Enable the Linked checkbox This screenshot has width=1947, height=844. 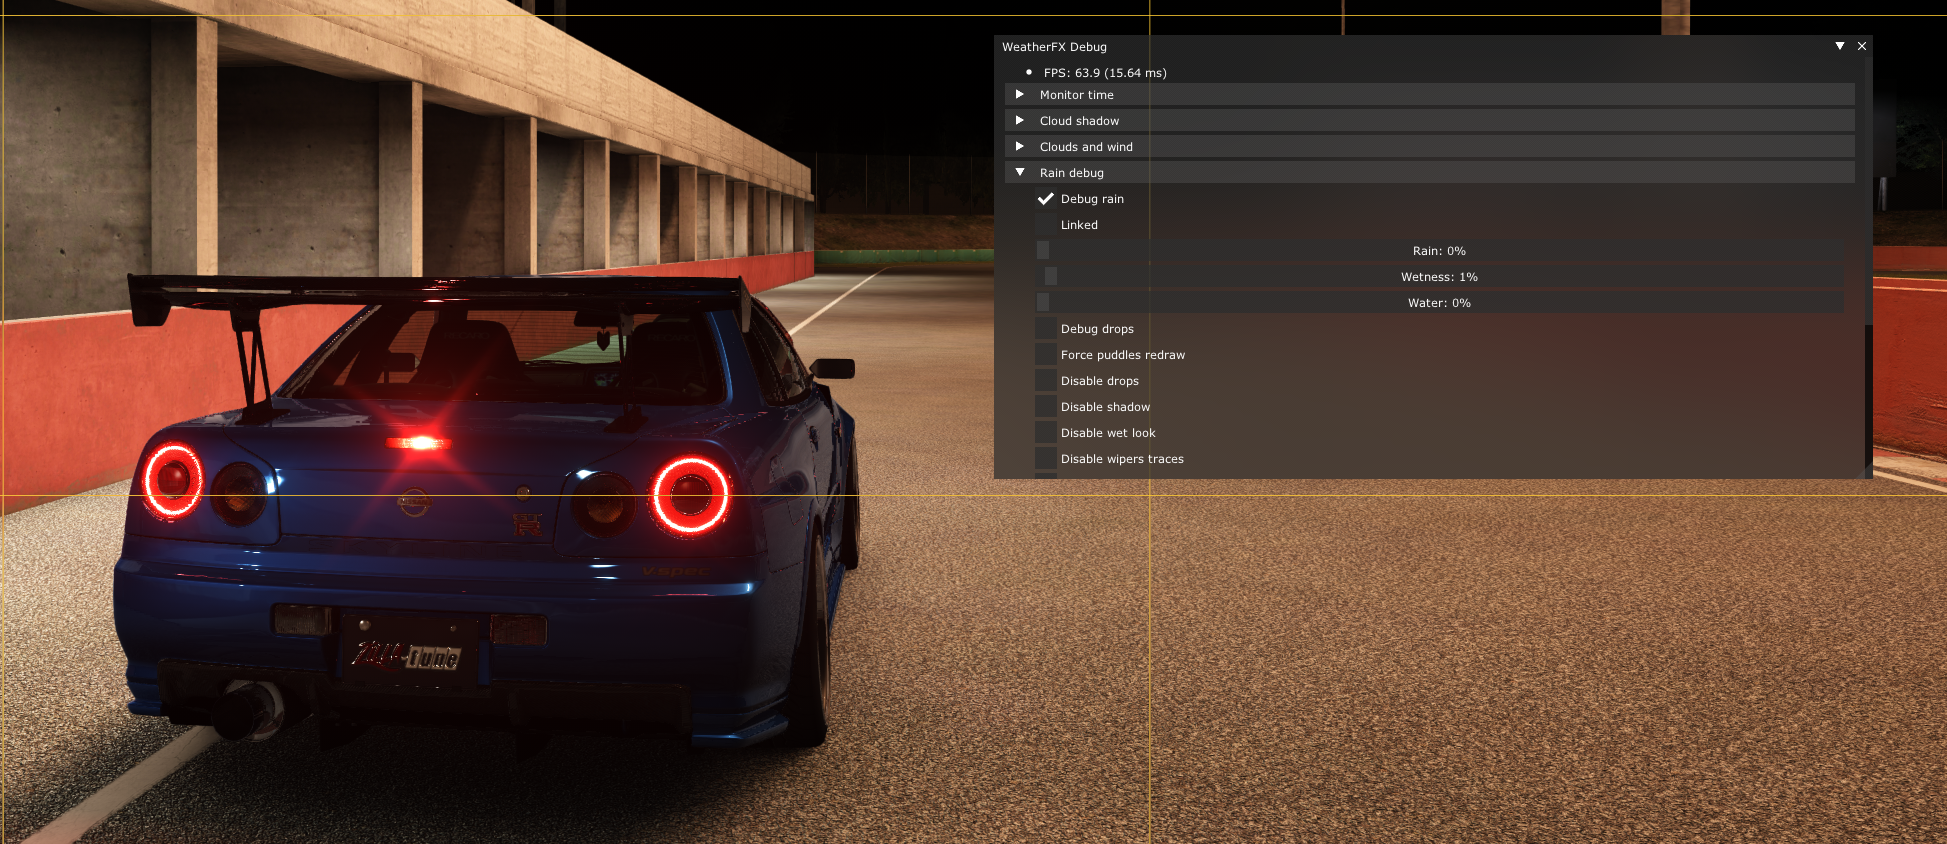[1046, 224]
